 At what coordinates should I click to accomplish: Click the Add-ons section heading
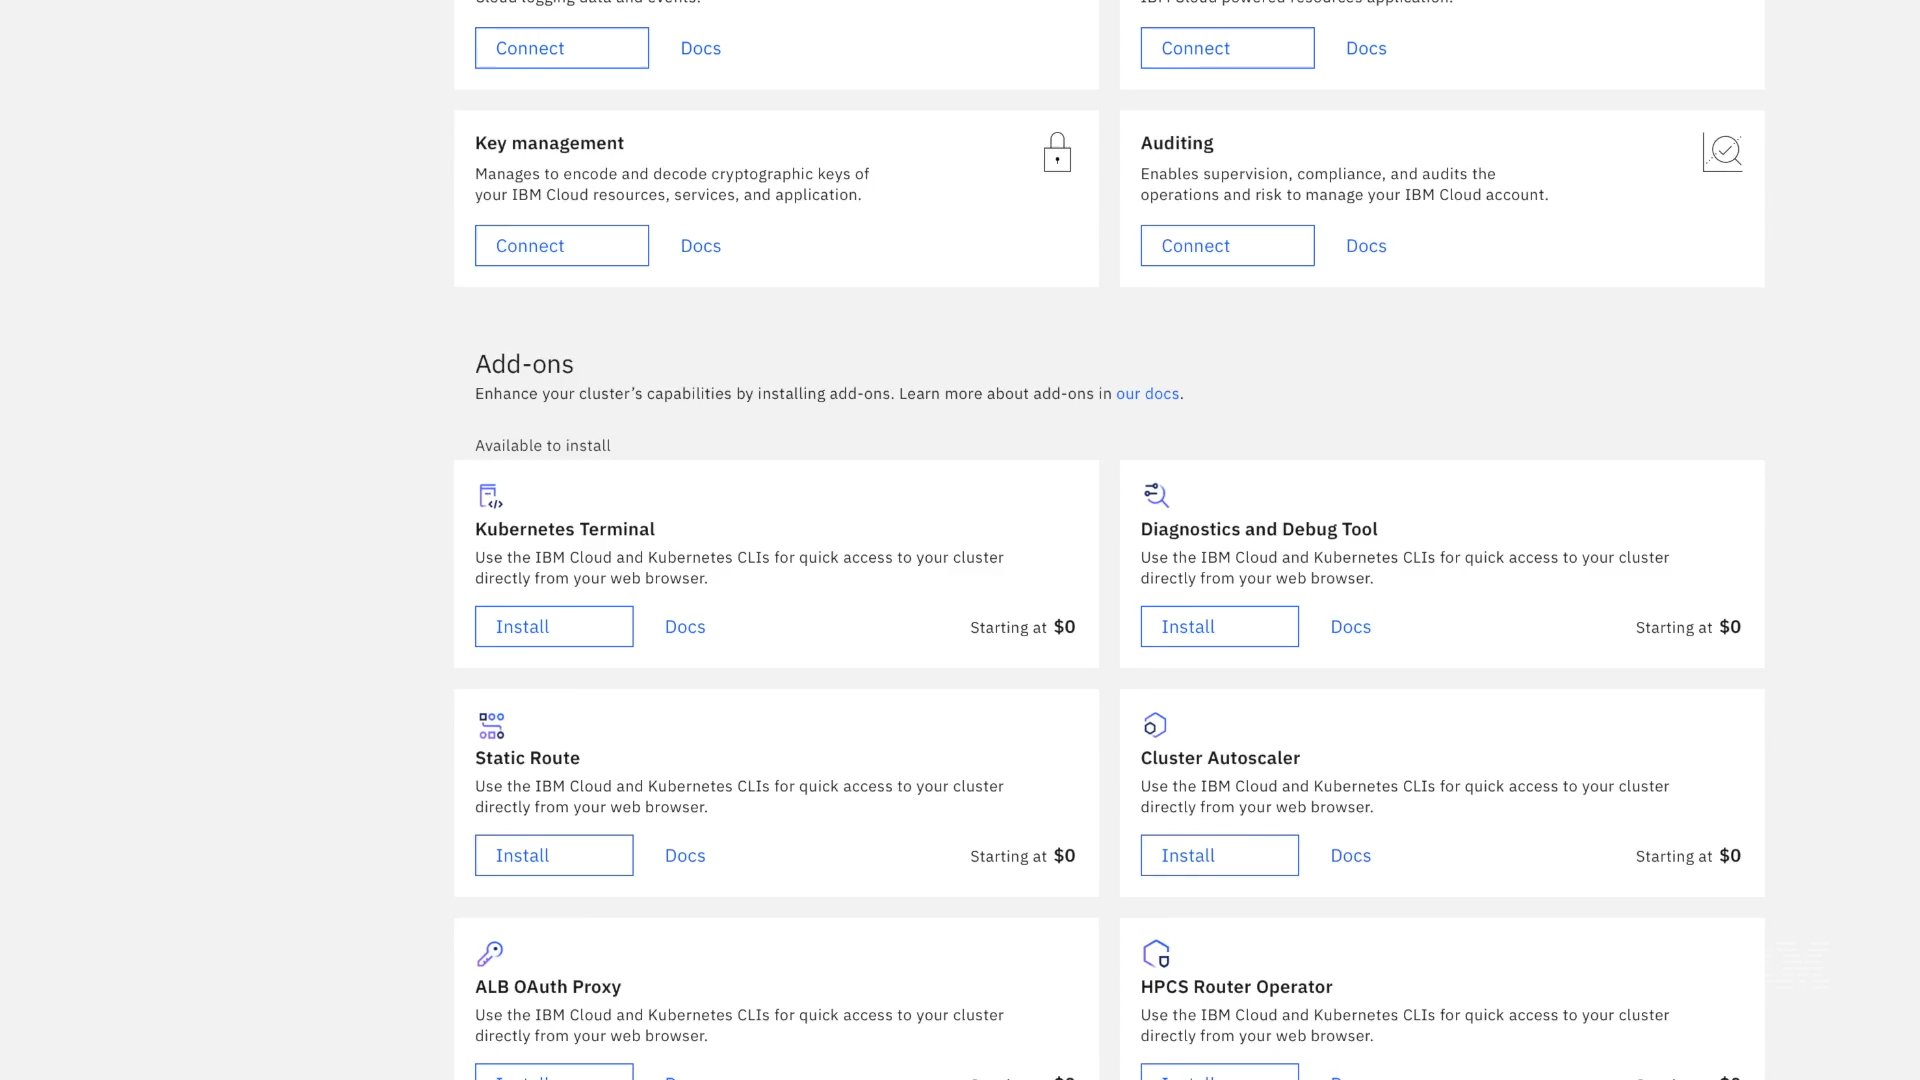point(524,364)
